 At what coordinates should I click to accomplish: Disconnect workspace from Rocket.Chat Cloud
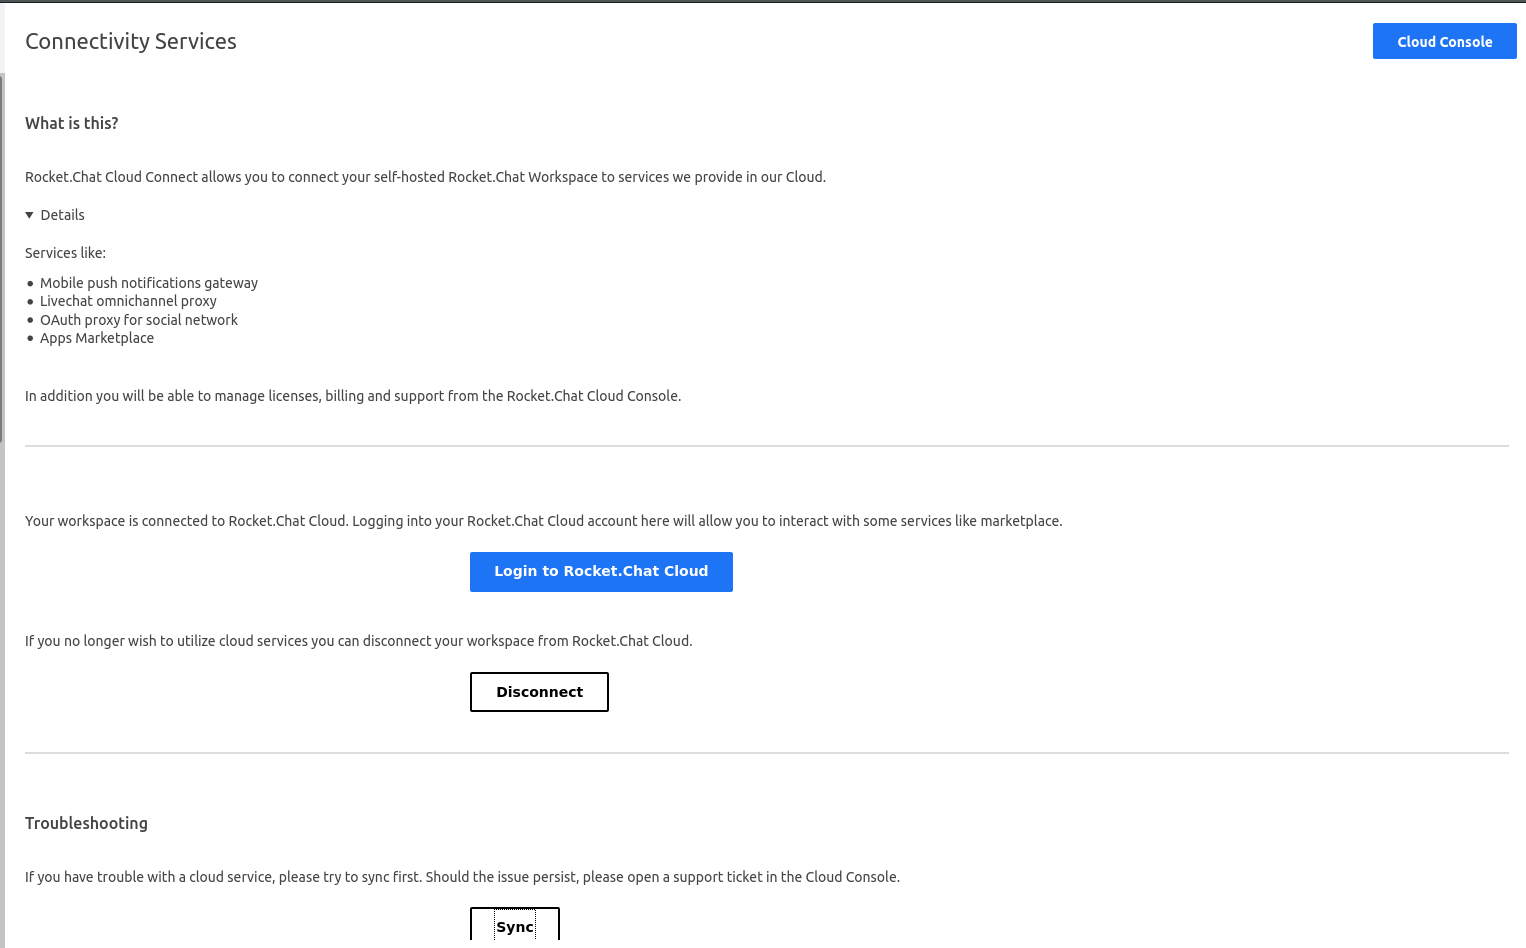coord(539,691)
